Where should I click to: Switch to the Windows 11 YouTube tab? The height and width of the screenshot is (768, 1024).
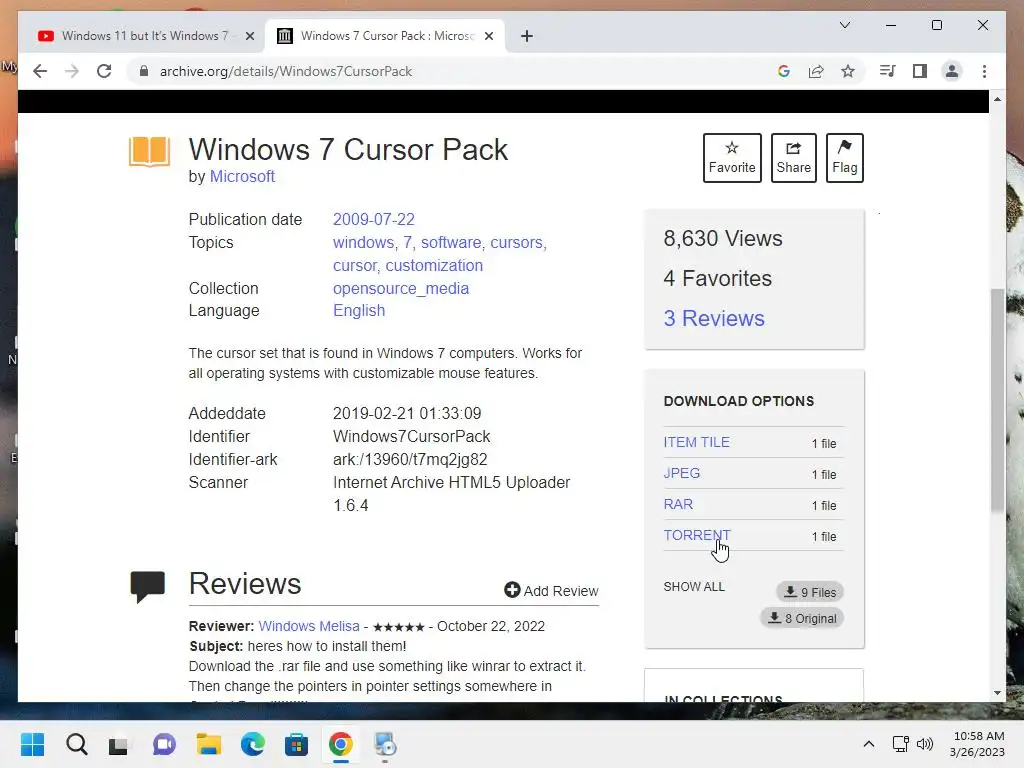pos(144,36)
